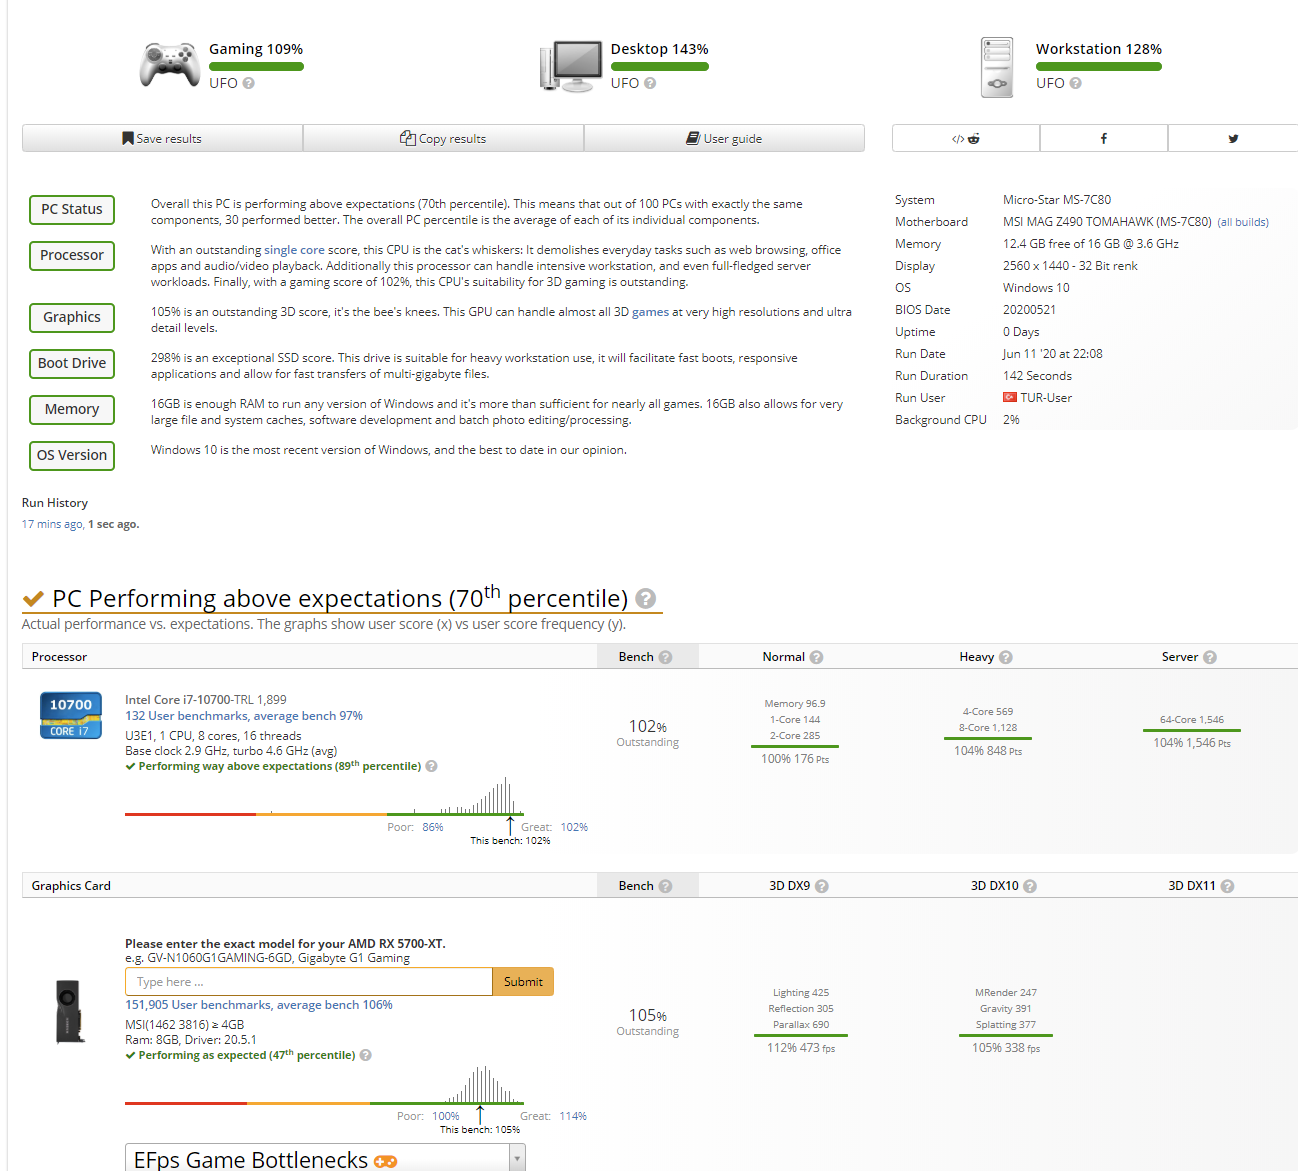Screen dimensions: 1298x1171
Task: Open 132 User benchmarks link
Action: [244, 716]
